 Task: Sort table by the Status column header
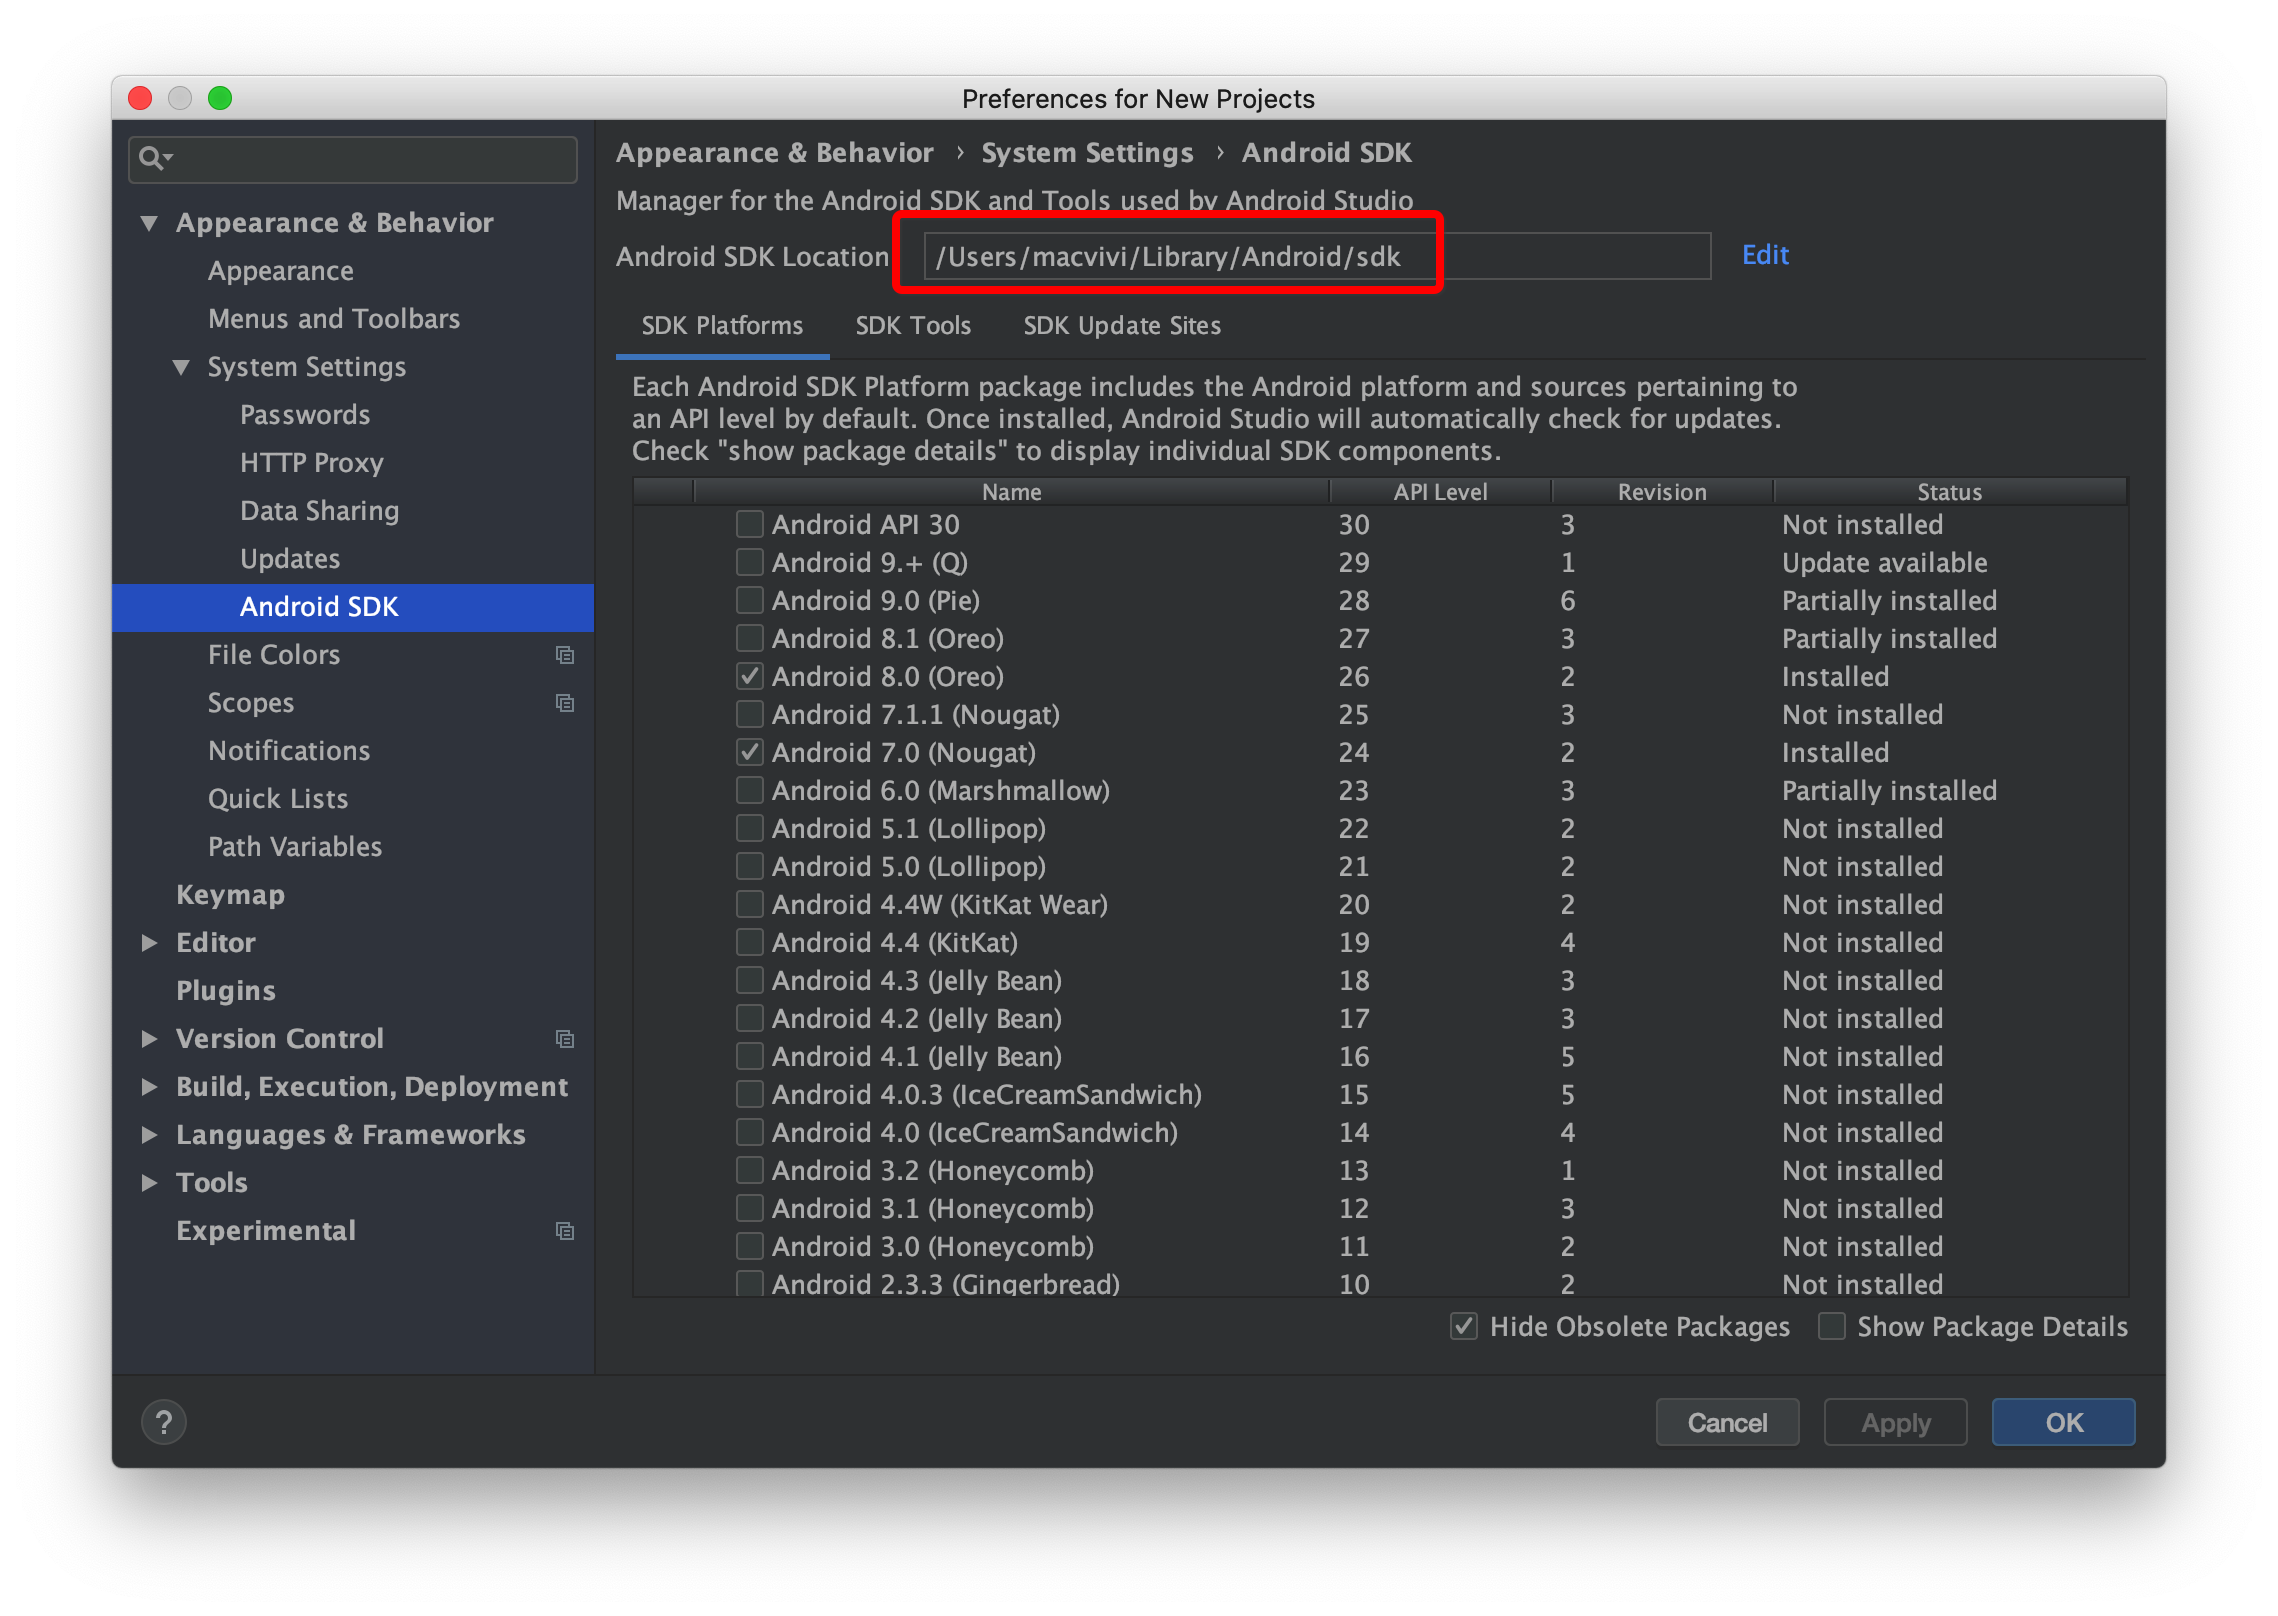coord(1950,492)
